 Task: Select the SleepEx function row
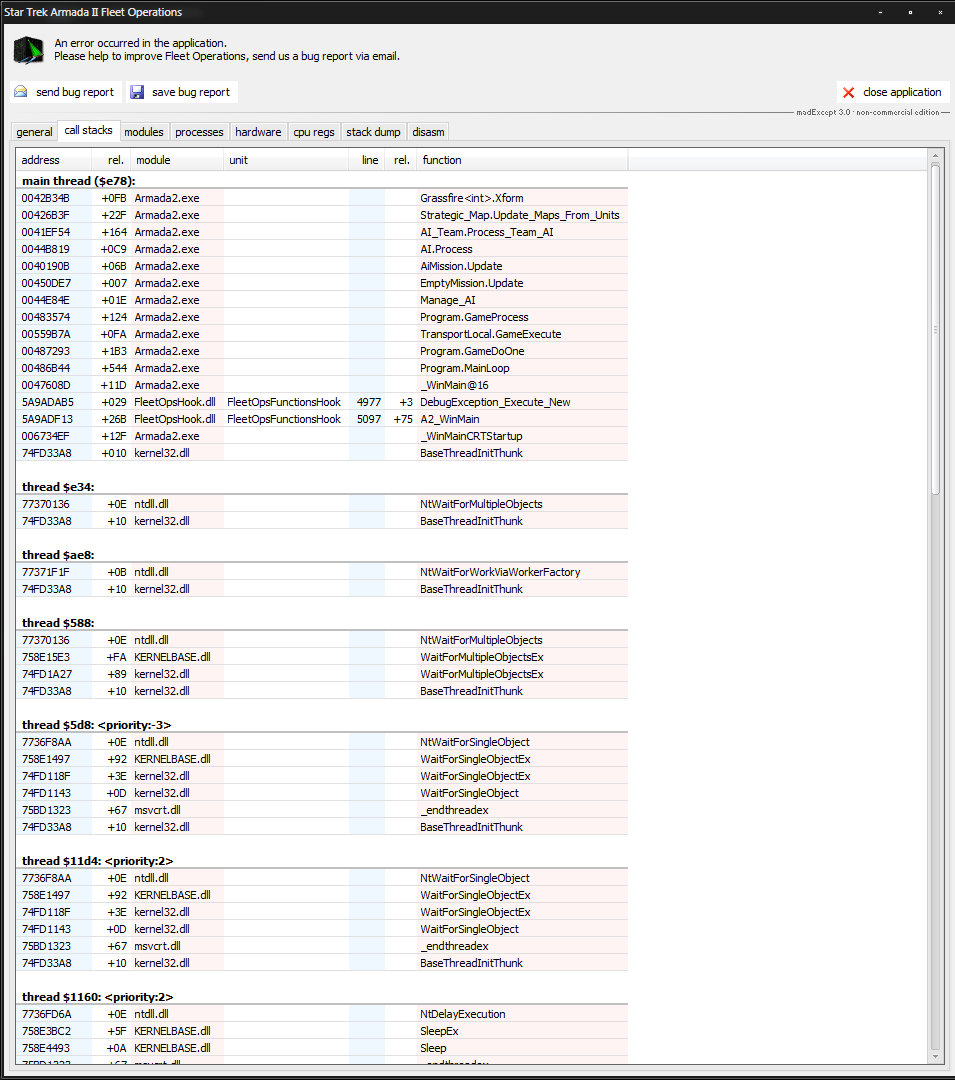322,1031
